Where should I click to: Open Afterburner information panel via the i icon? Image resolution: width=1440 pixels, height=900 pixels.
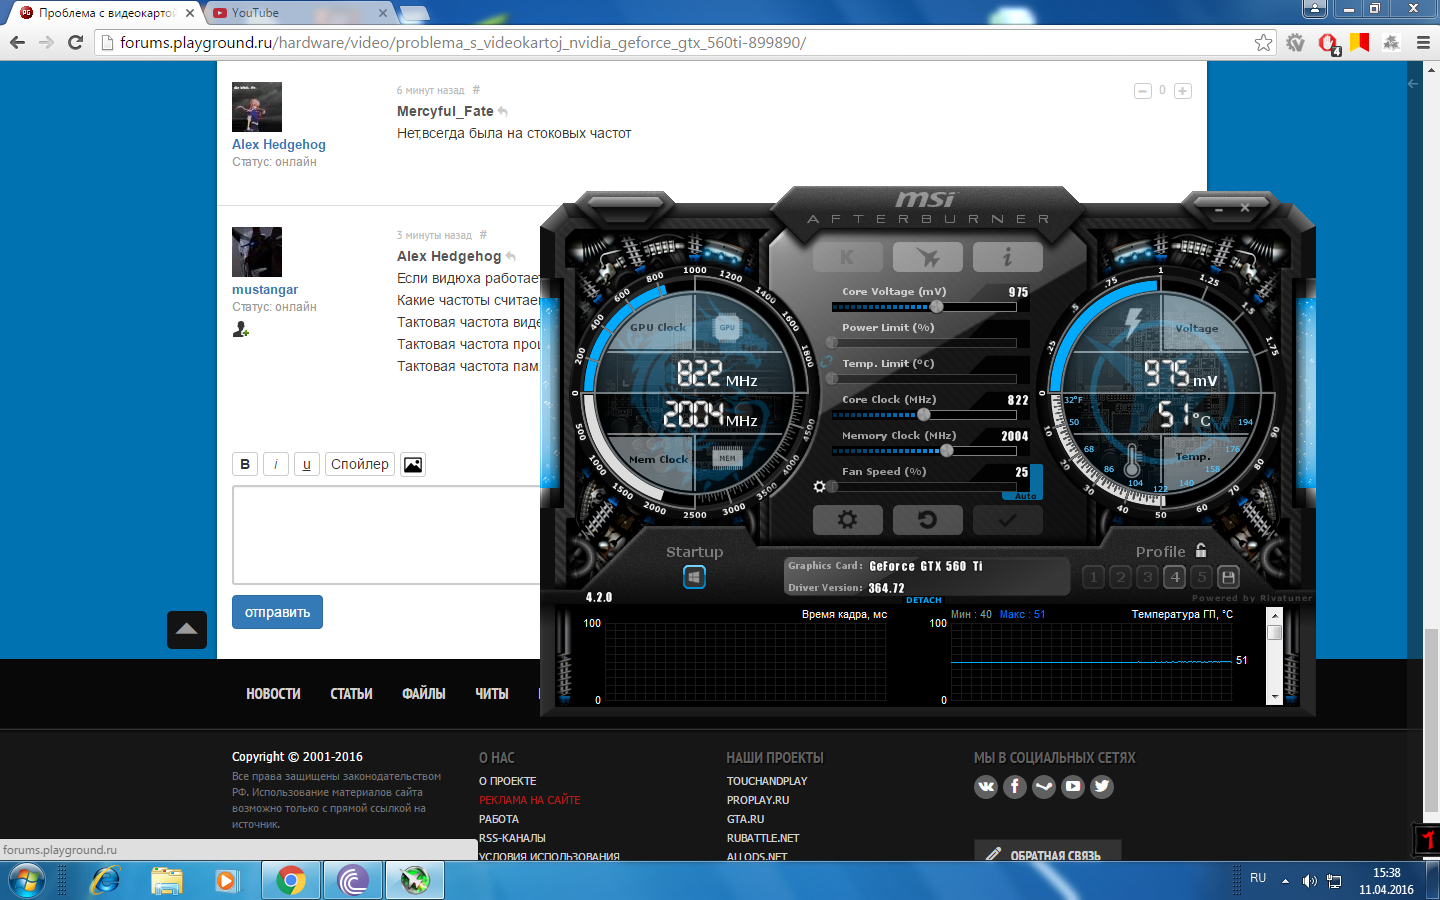pyautogui.click(x=1008, y=257)
